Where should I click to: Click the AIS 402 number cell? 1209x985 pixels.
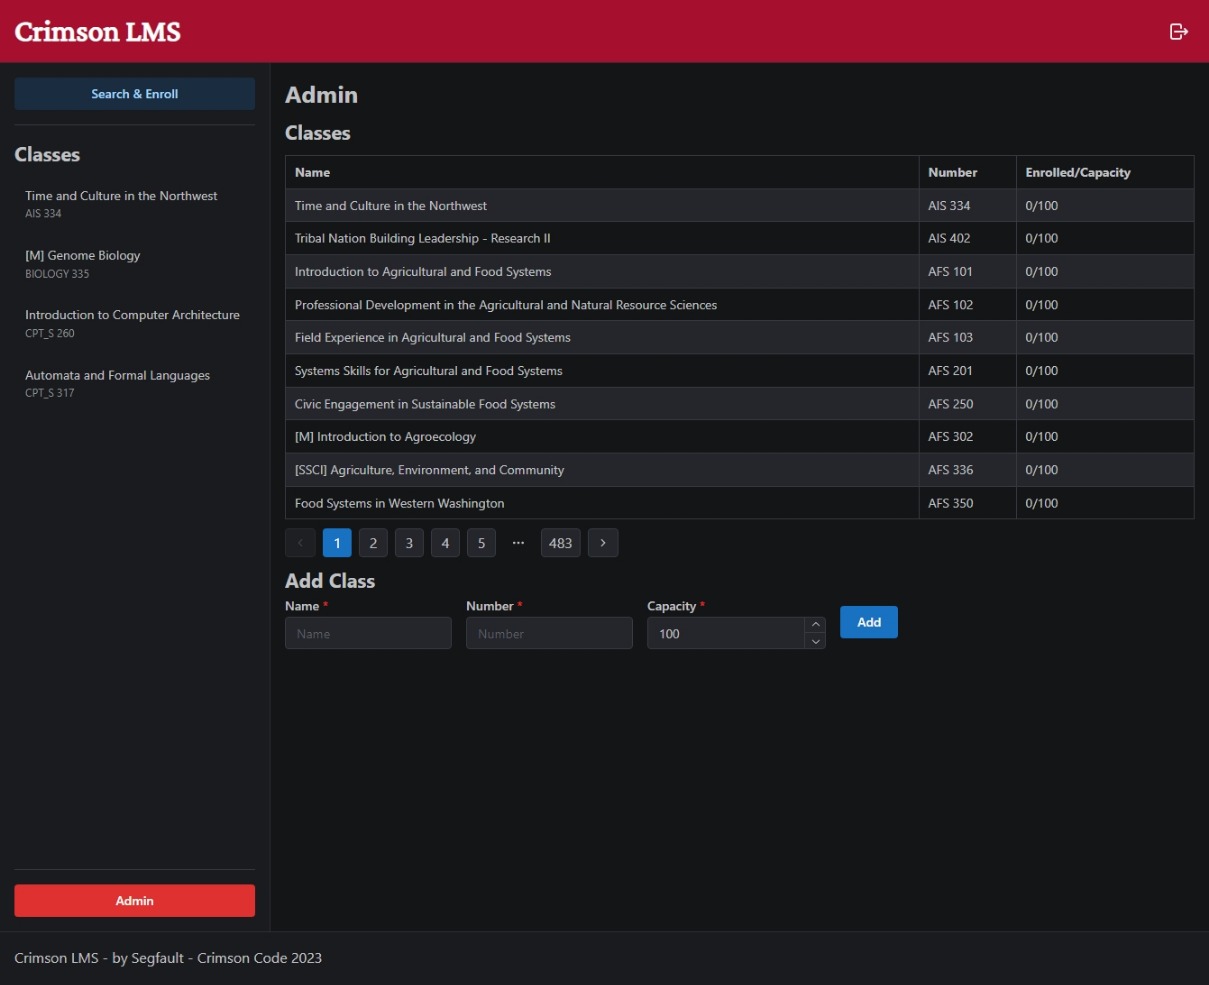tap(967, 239)
